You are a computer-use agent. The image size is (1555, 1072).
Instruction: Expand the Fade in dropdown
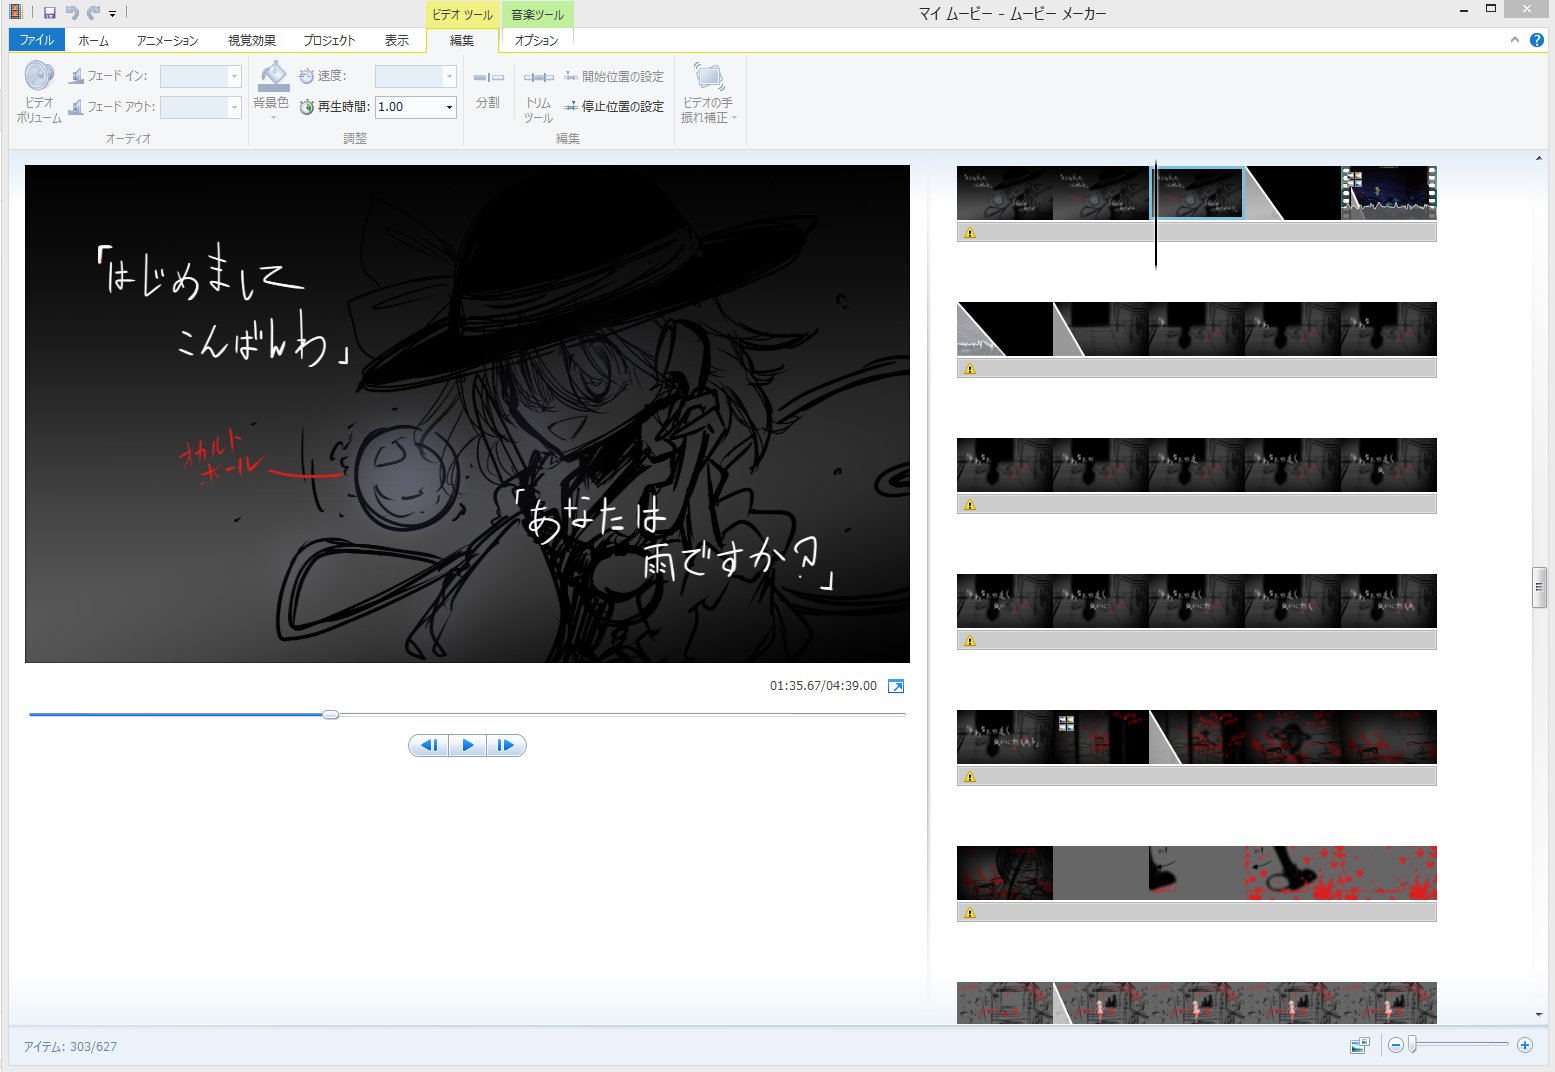[235, 76]
